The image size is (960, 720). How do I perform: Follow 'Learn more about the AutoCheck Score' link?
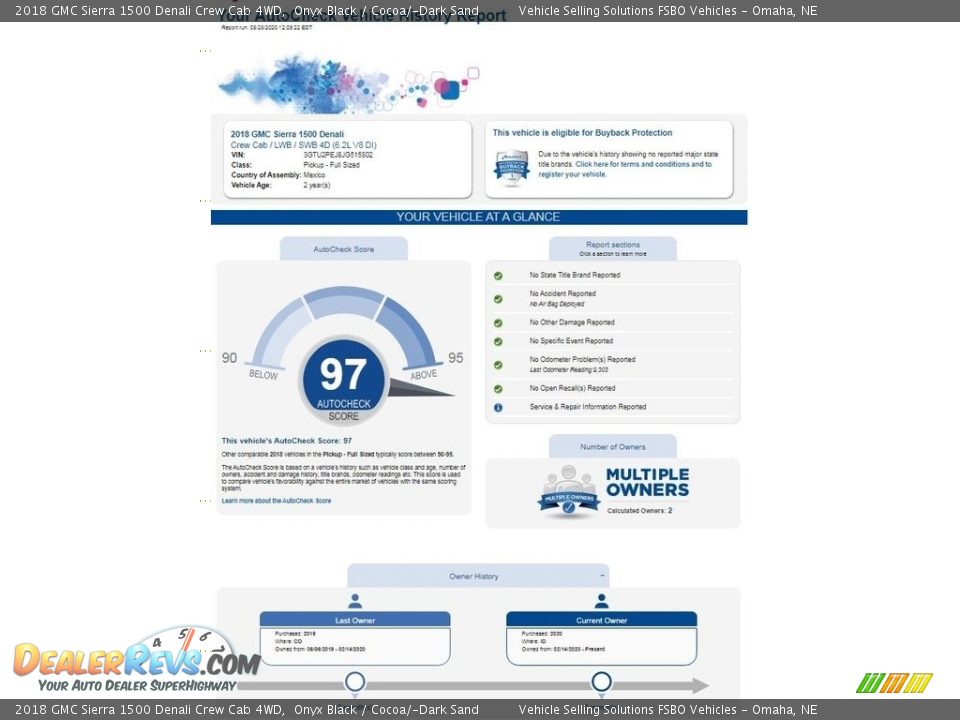276,501
